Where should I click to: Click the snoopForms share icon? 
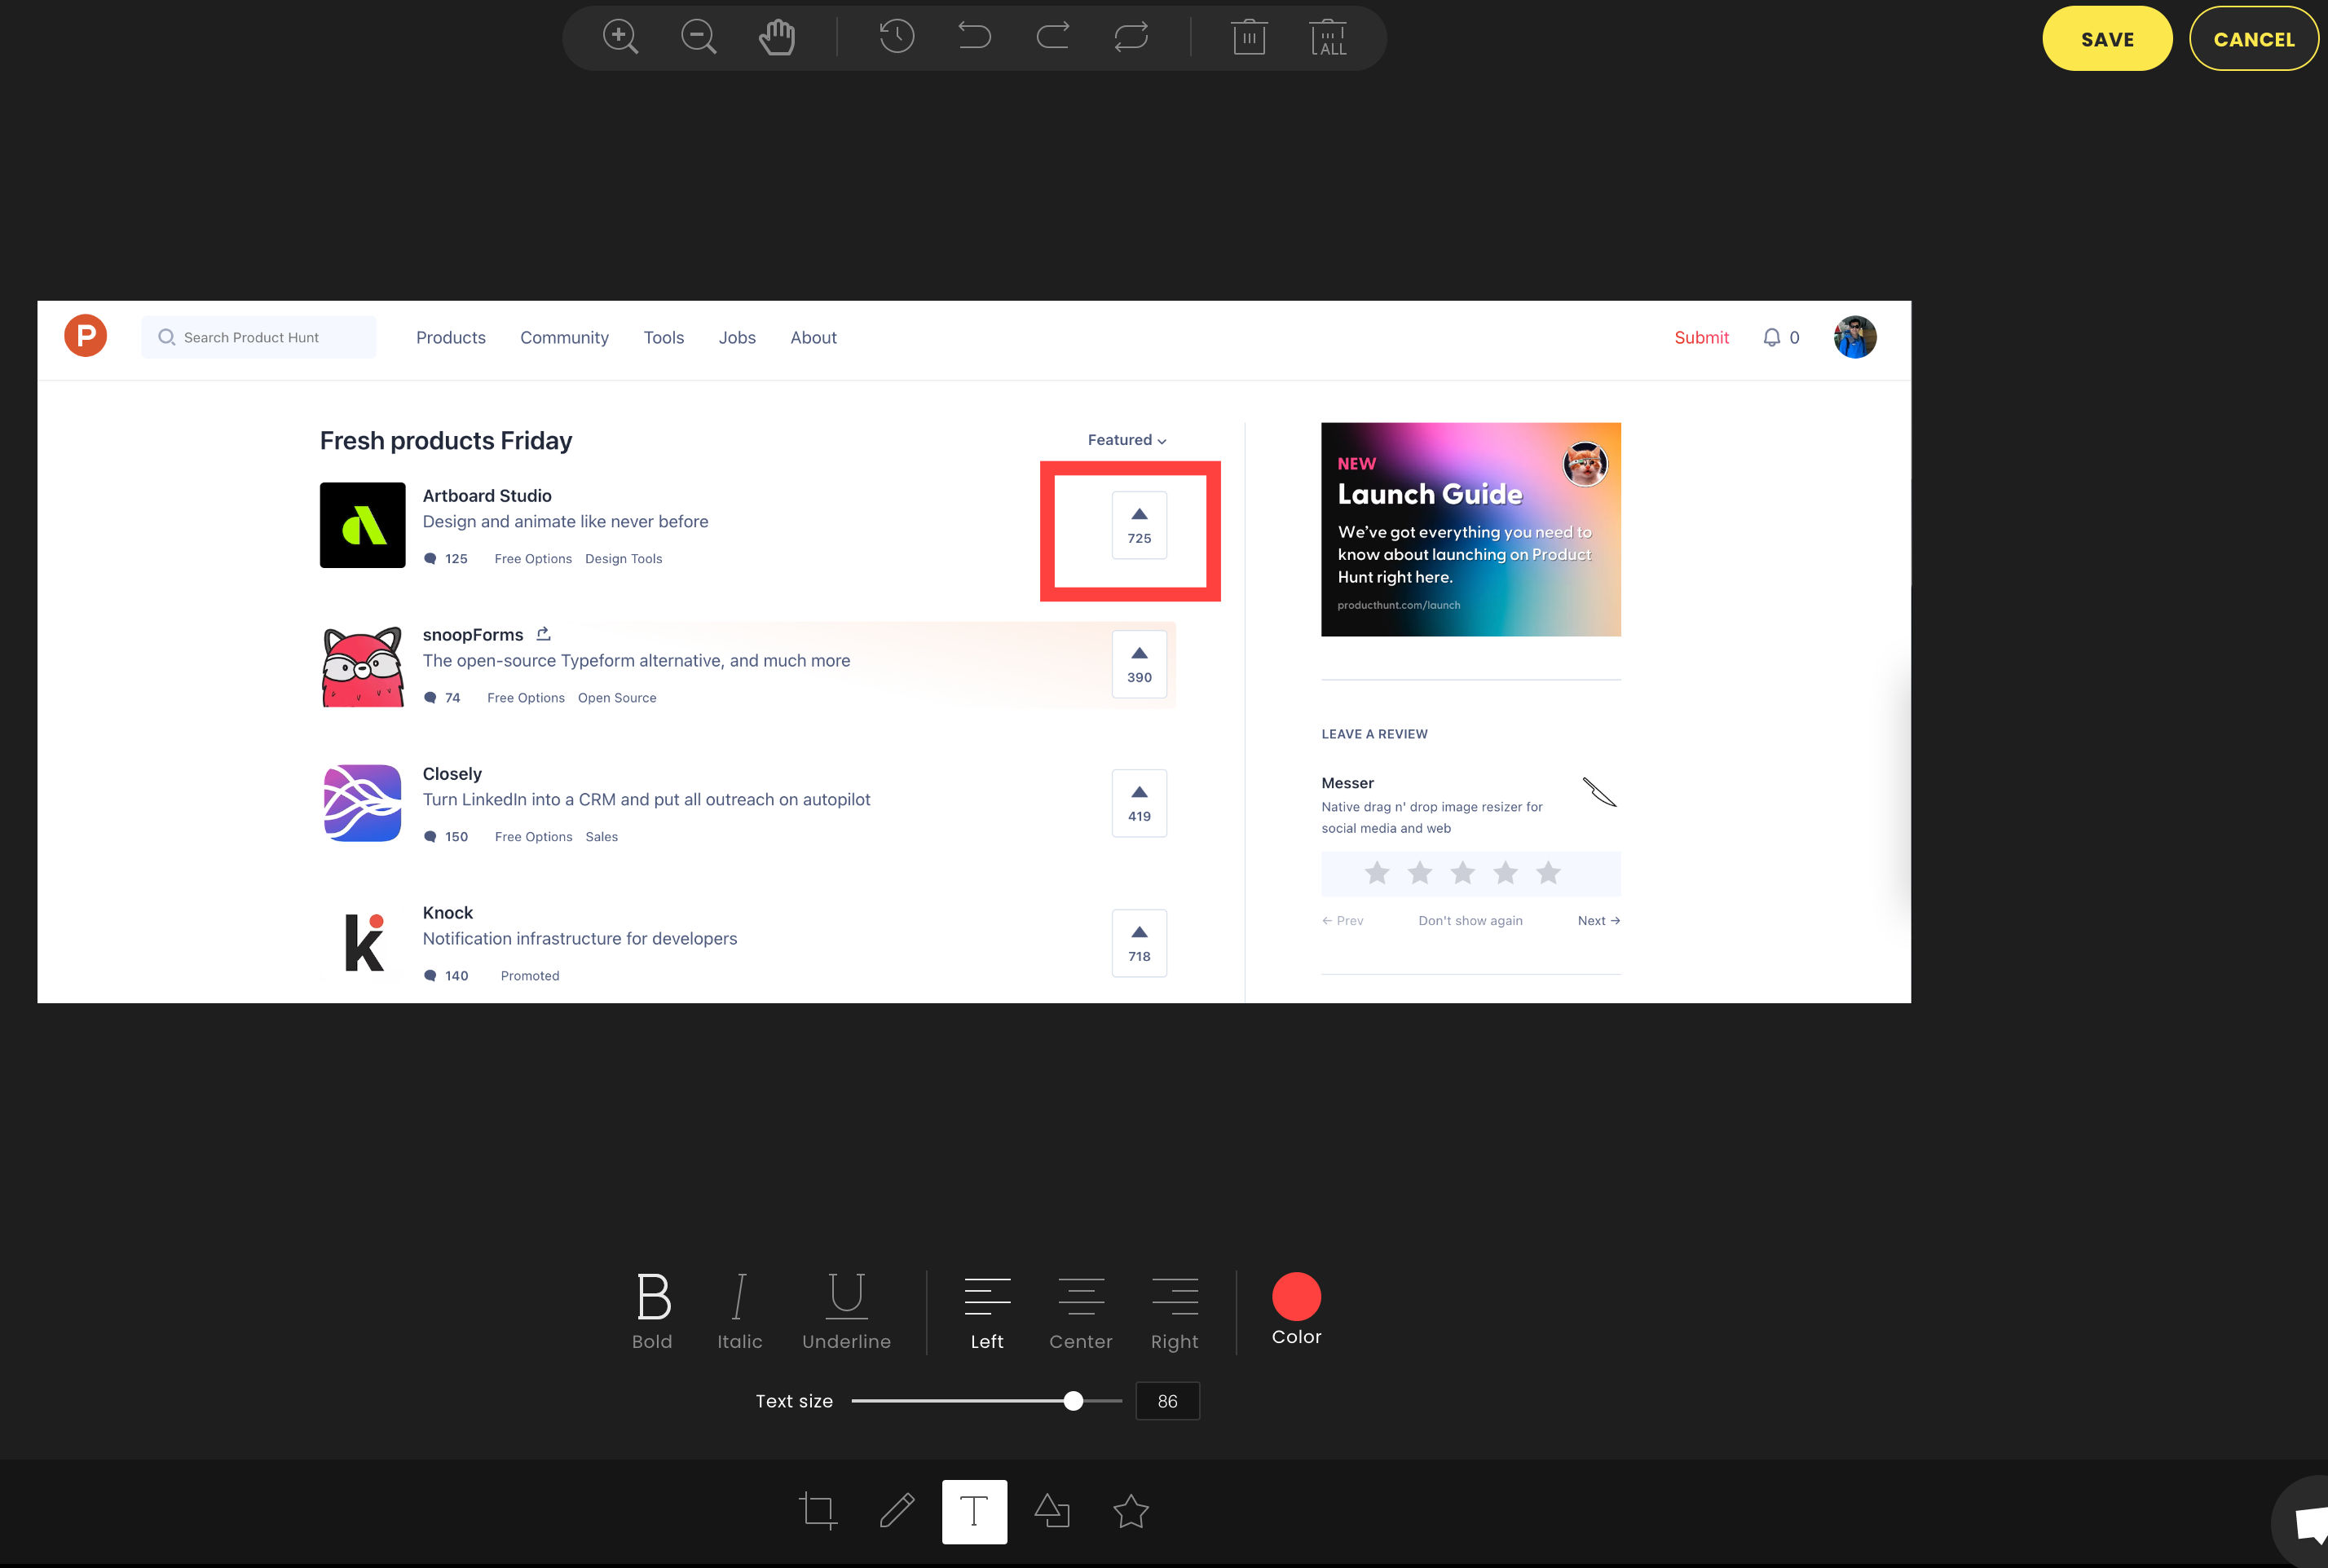[x=543, y=634]
